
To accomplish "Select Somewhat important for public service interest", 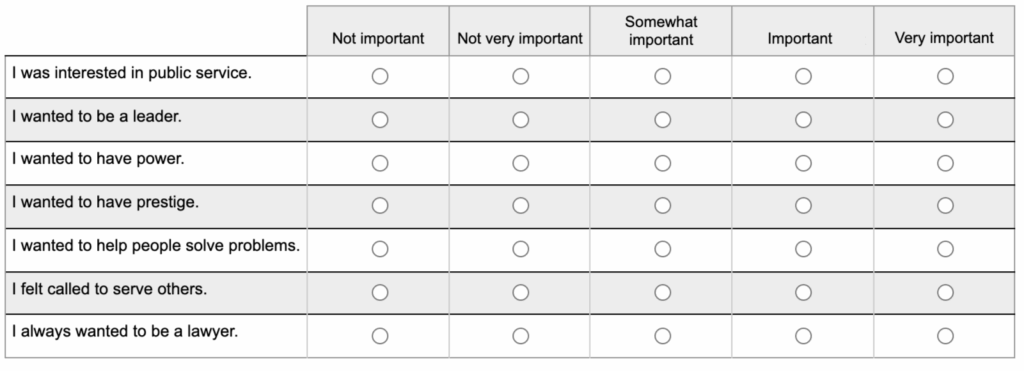I will click(x=662, y=76).
